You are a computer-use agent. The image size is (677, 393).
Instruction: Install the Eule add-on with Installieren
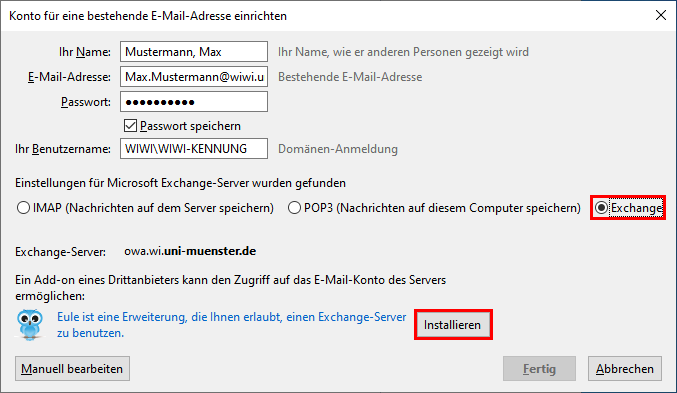click(452, 325)
